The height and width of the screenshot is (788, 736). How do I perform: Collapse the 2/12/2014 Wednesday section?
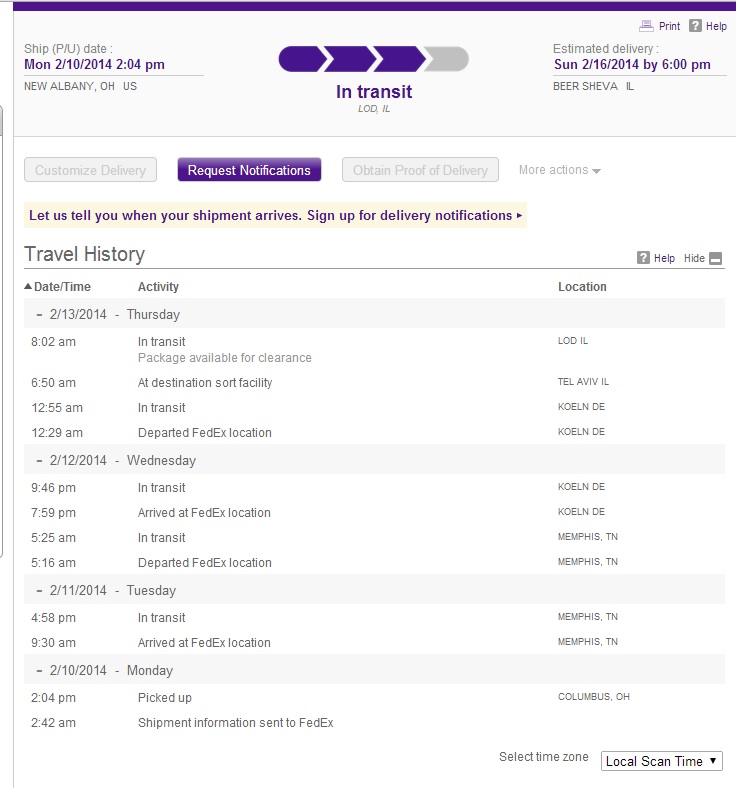coord(39,461)
